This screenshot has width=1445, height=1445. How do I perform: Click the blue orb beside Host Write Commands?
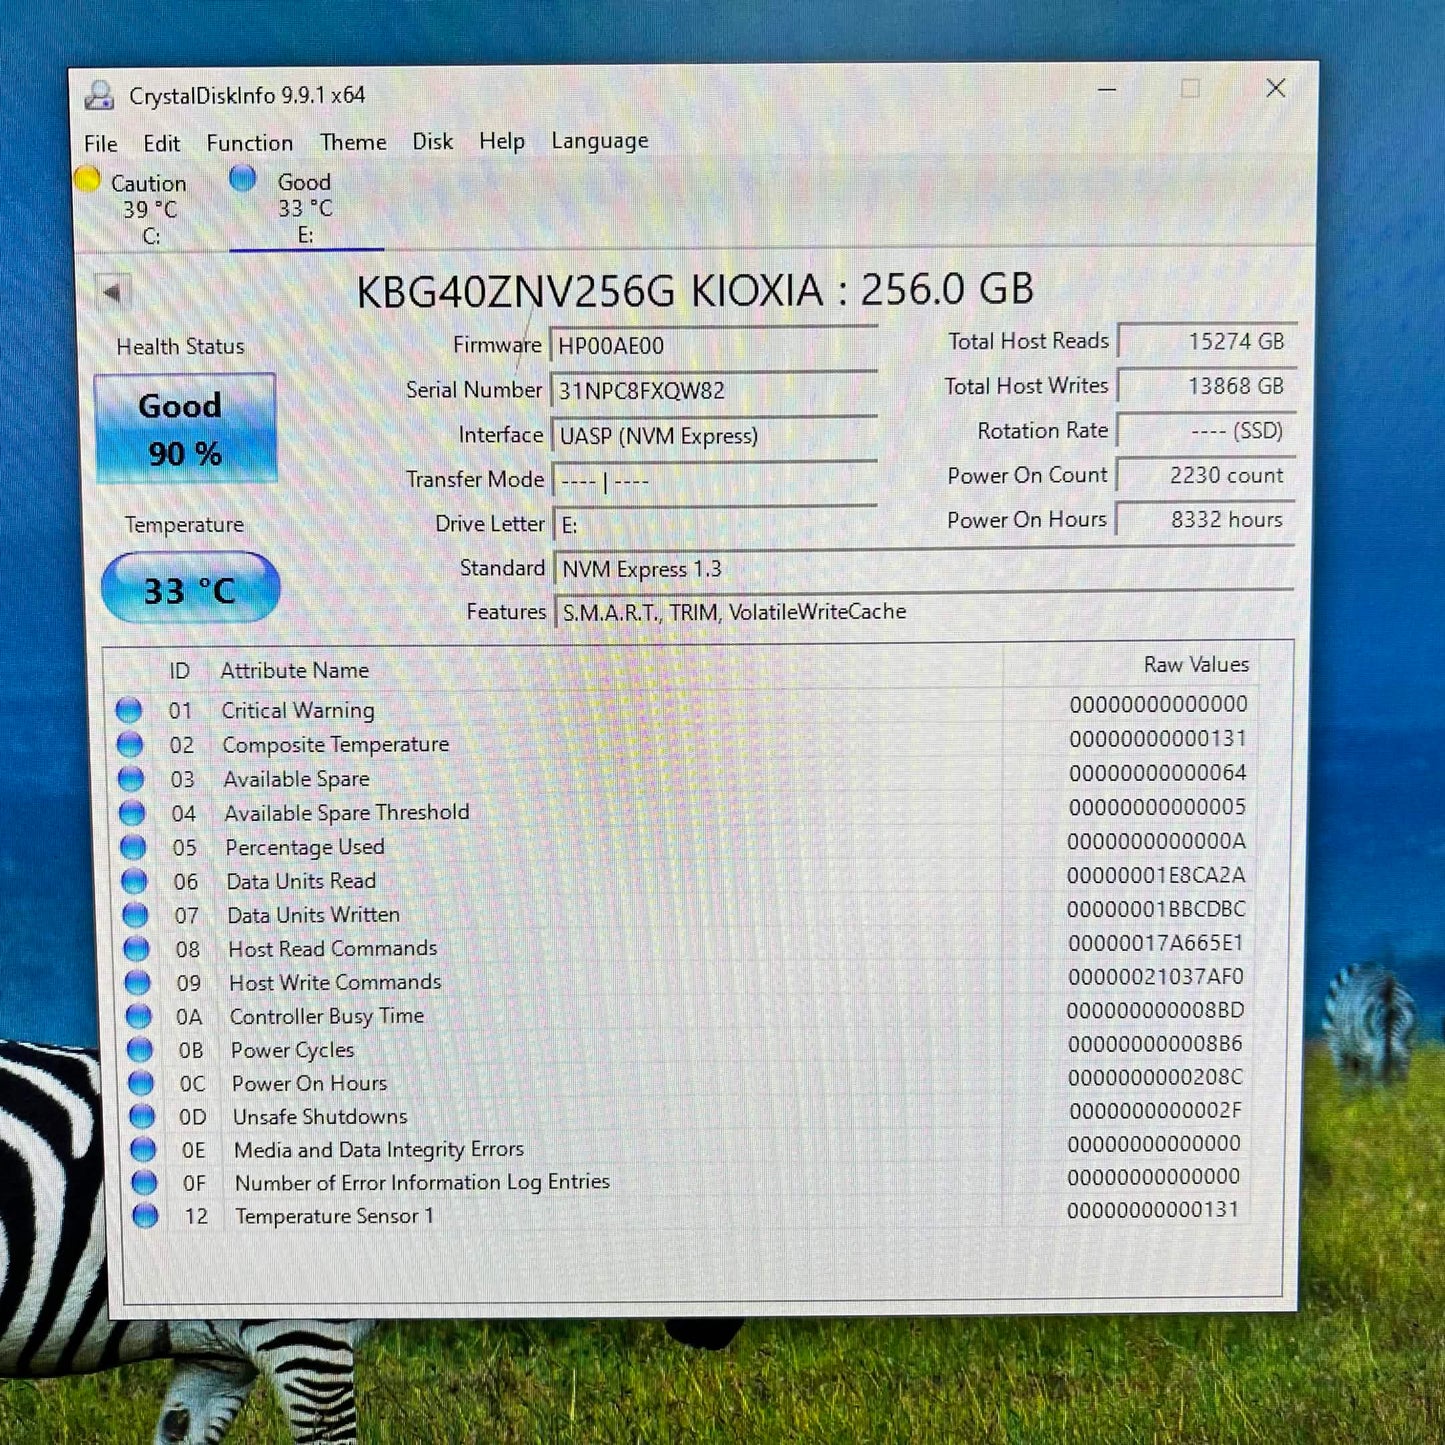coord(137,982)
